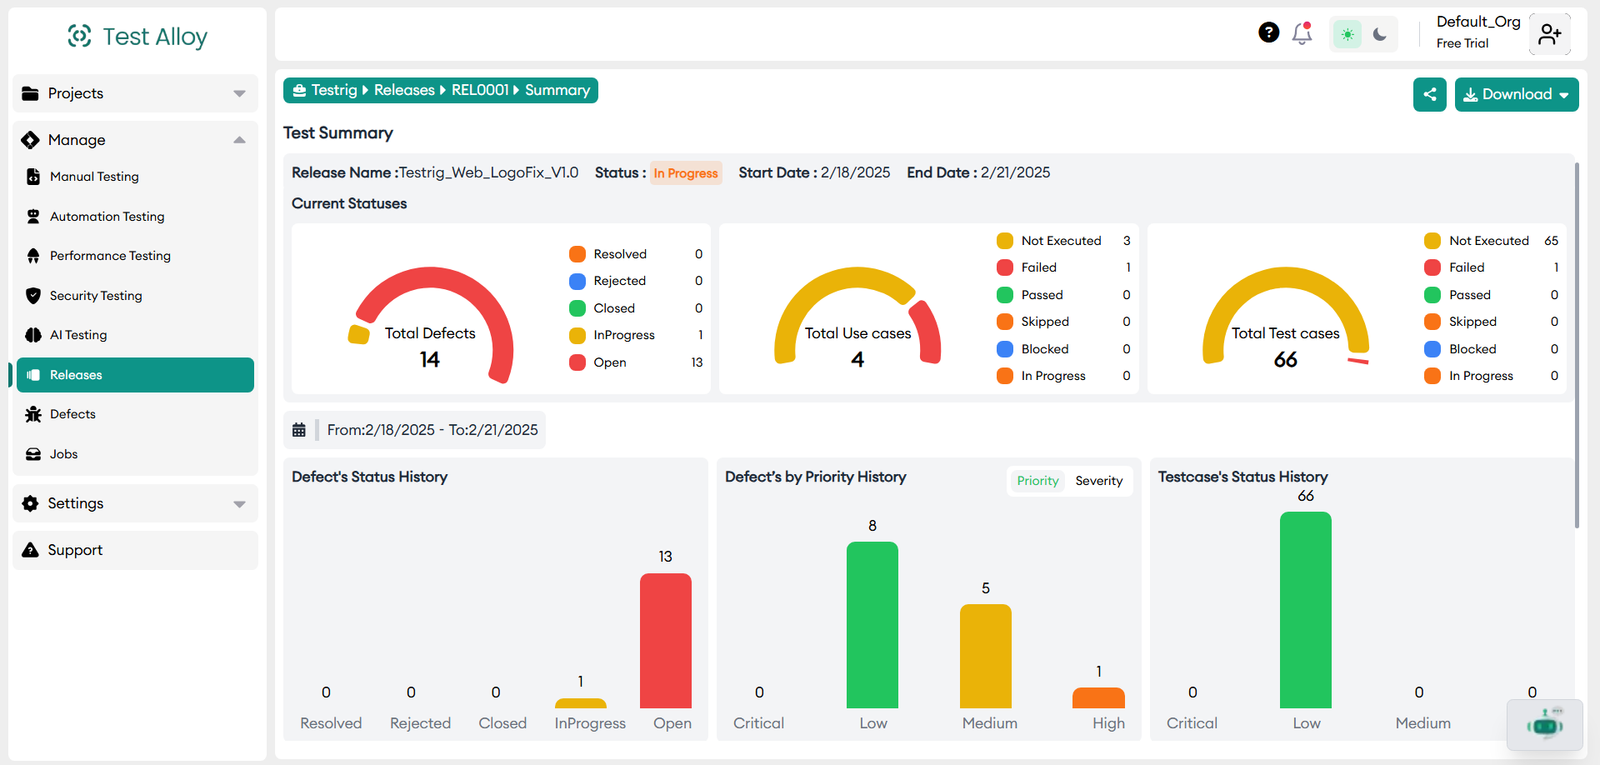Image resolution: width=1600 pixels, height=765 pixels.
Task: Click the Defects bug icon
Action: click(33, 414)
